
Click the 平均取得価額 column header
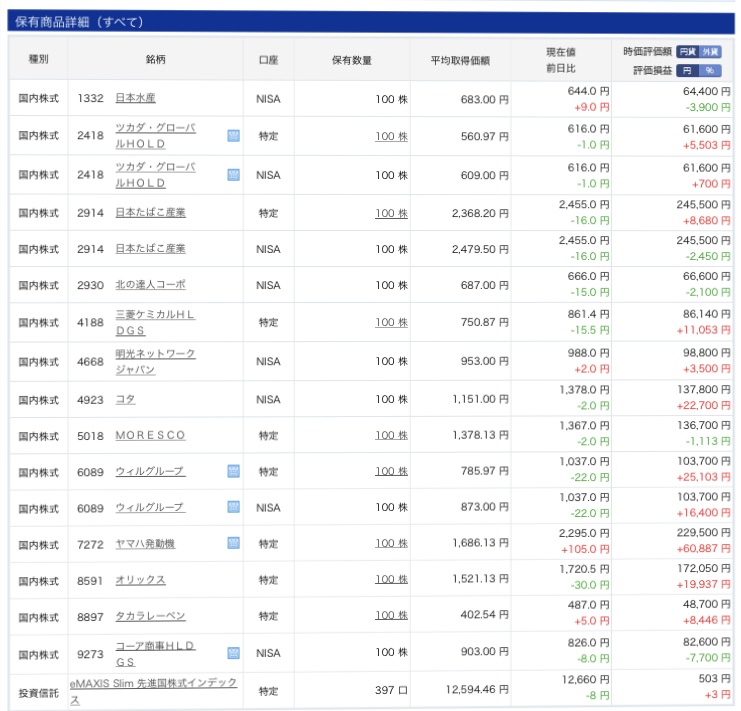(460, 60)
